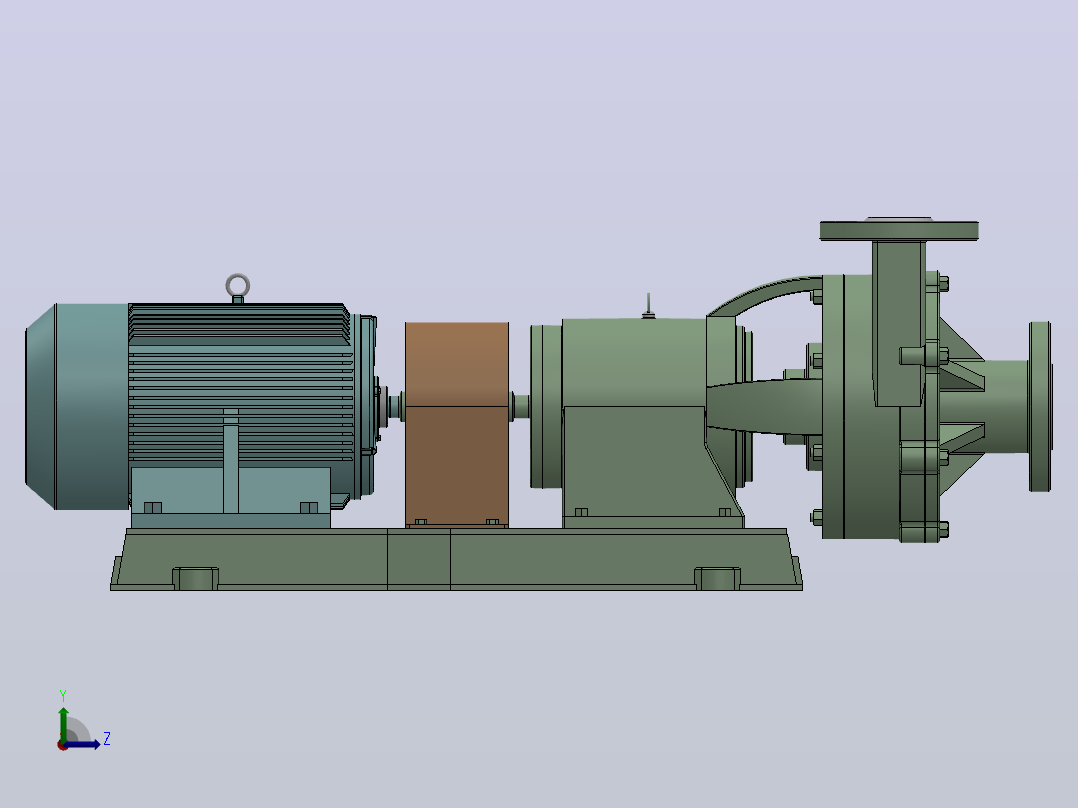Click the red origin point of triad
1078x808 pixels.
click(x=63, y=745)
